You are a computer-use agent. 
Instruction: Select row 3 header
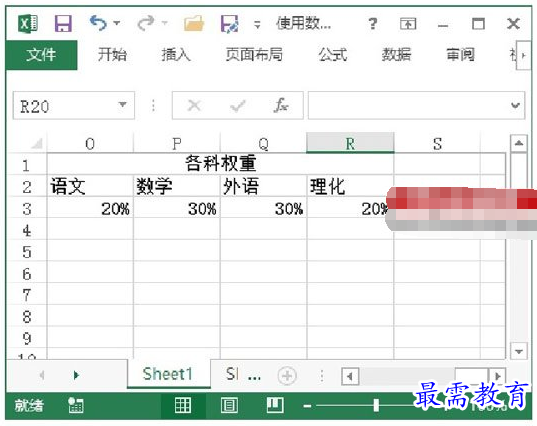point(26,209)
